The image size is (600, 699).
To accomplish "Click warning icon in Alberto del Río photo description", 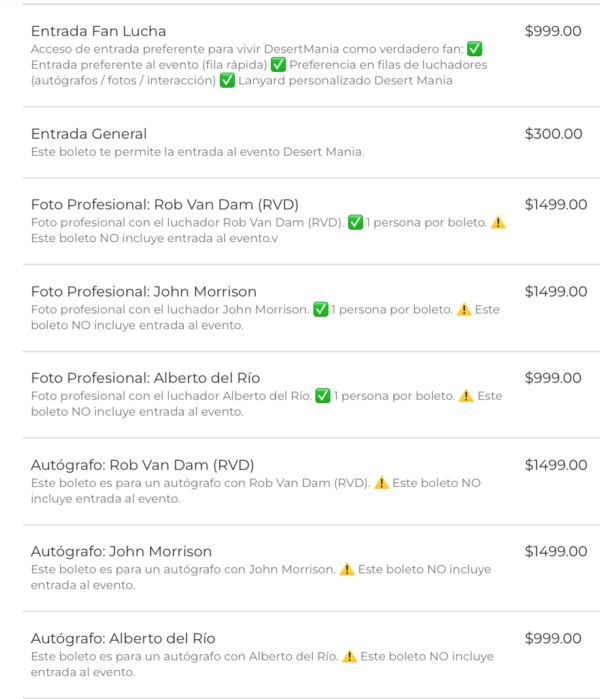I will coord(466,396).
